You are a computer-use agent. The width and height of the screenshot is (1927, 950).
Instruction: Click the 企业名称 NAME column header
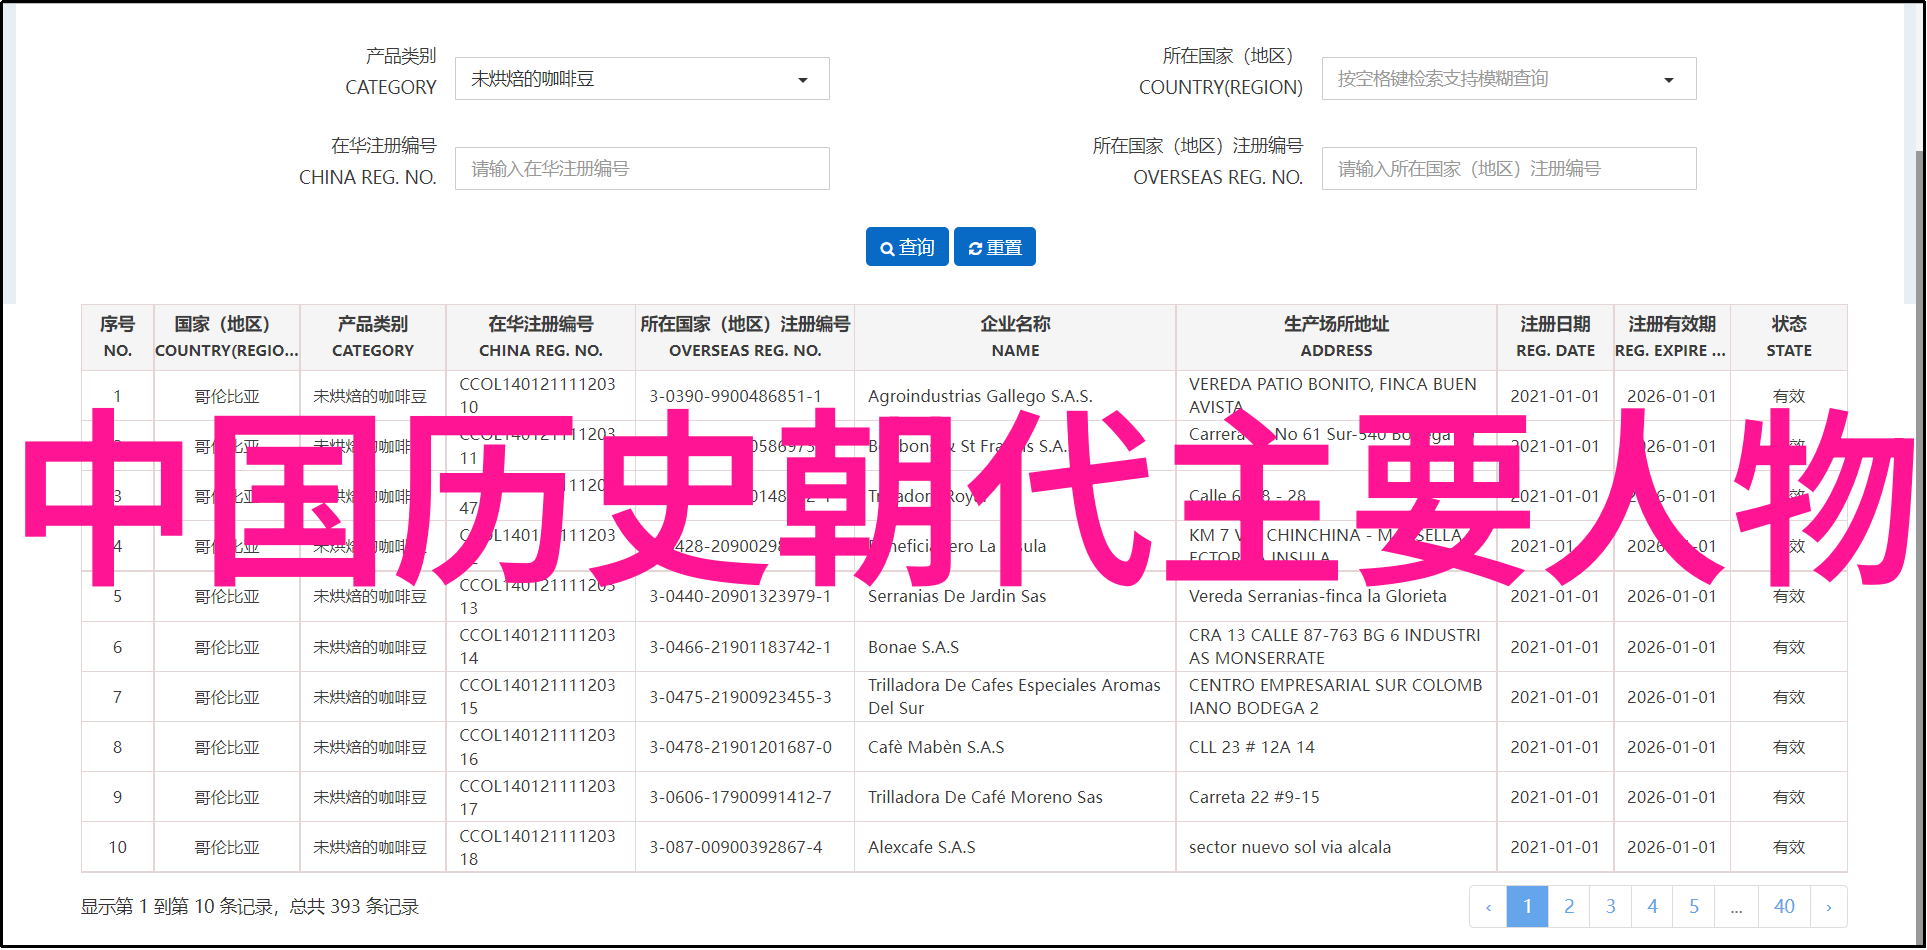coord(1014,337)
